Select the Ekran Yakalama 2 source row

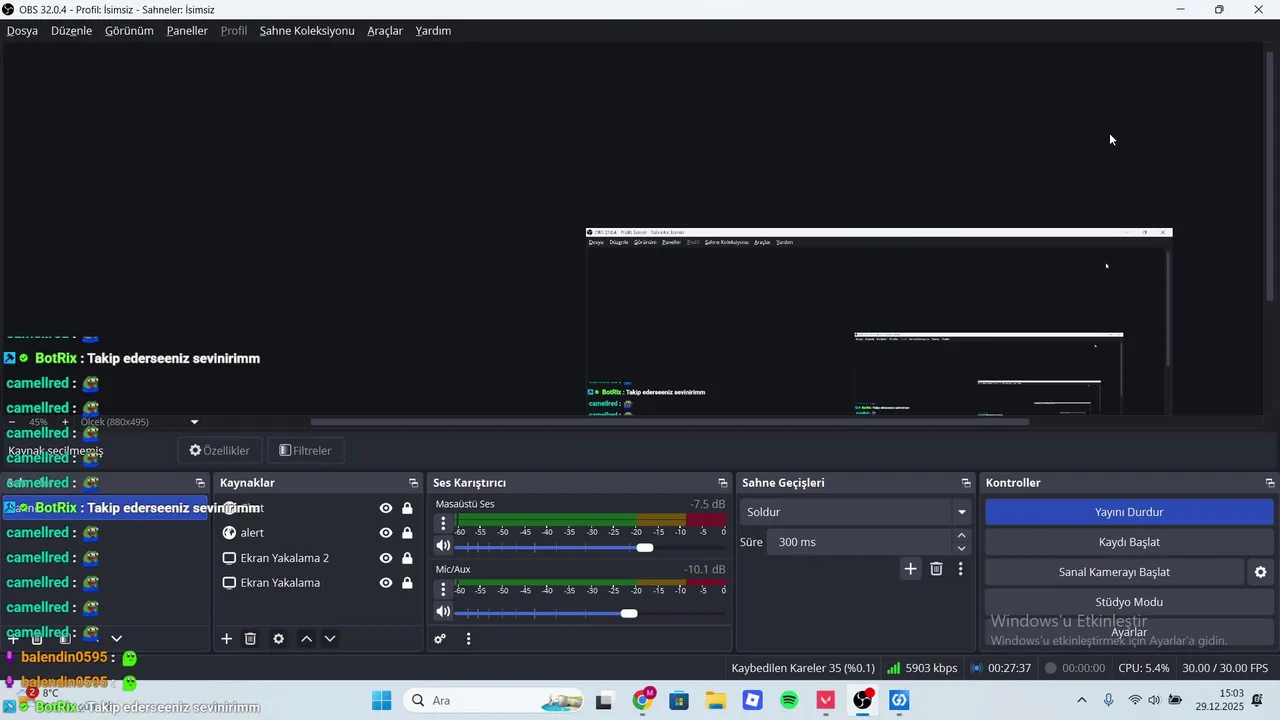pyautogui.click(x=318, y=558)
